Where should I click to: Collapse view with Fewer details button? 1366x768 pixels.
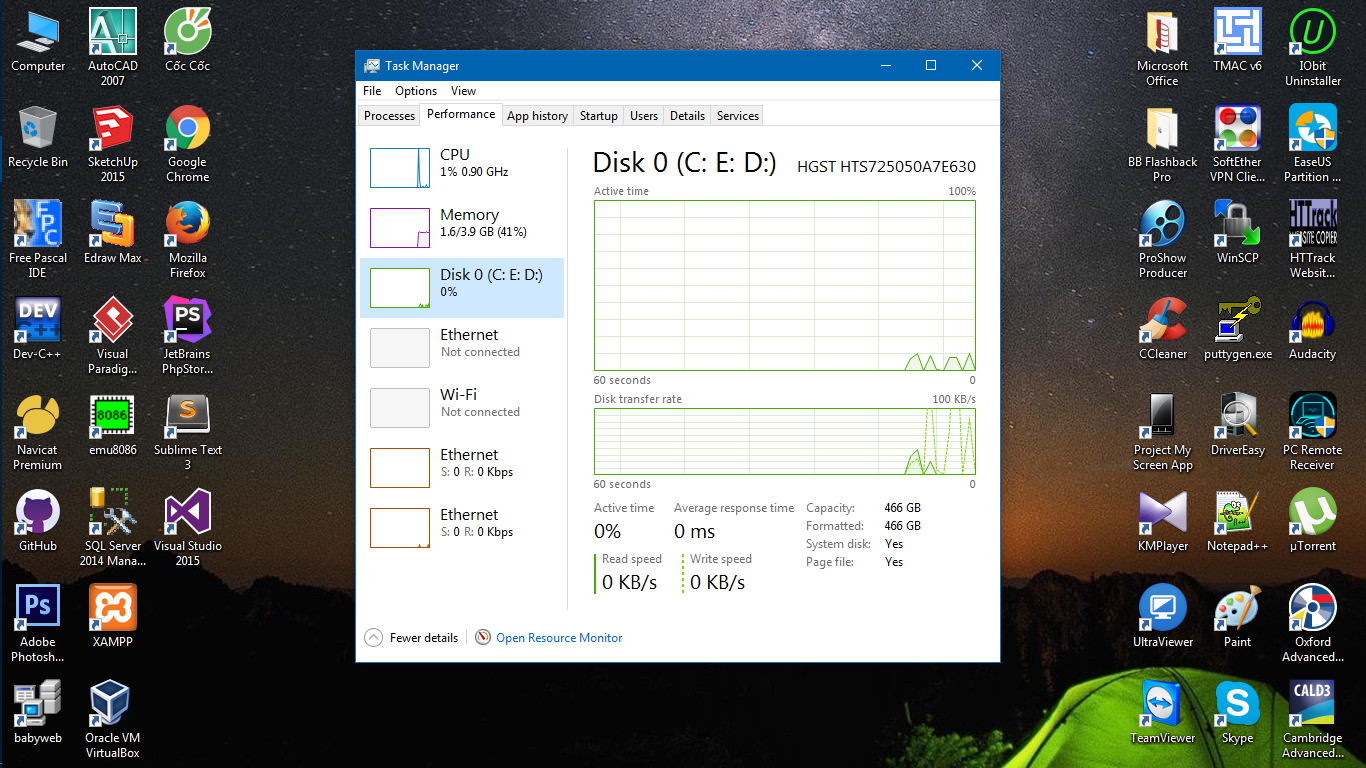[412, 637]
